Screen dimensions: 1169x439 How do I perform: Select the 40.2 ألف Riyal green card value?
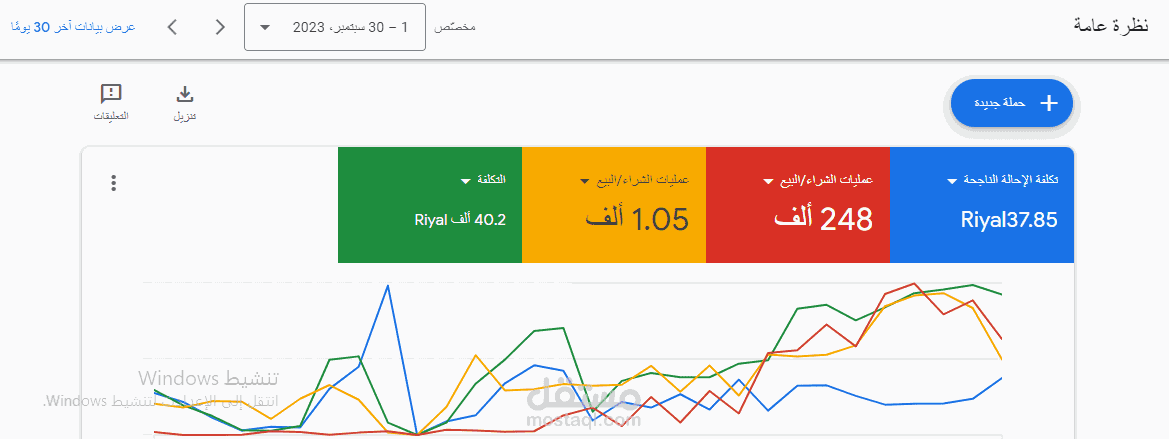coord(460,220)
